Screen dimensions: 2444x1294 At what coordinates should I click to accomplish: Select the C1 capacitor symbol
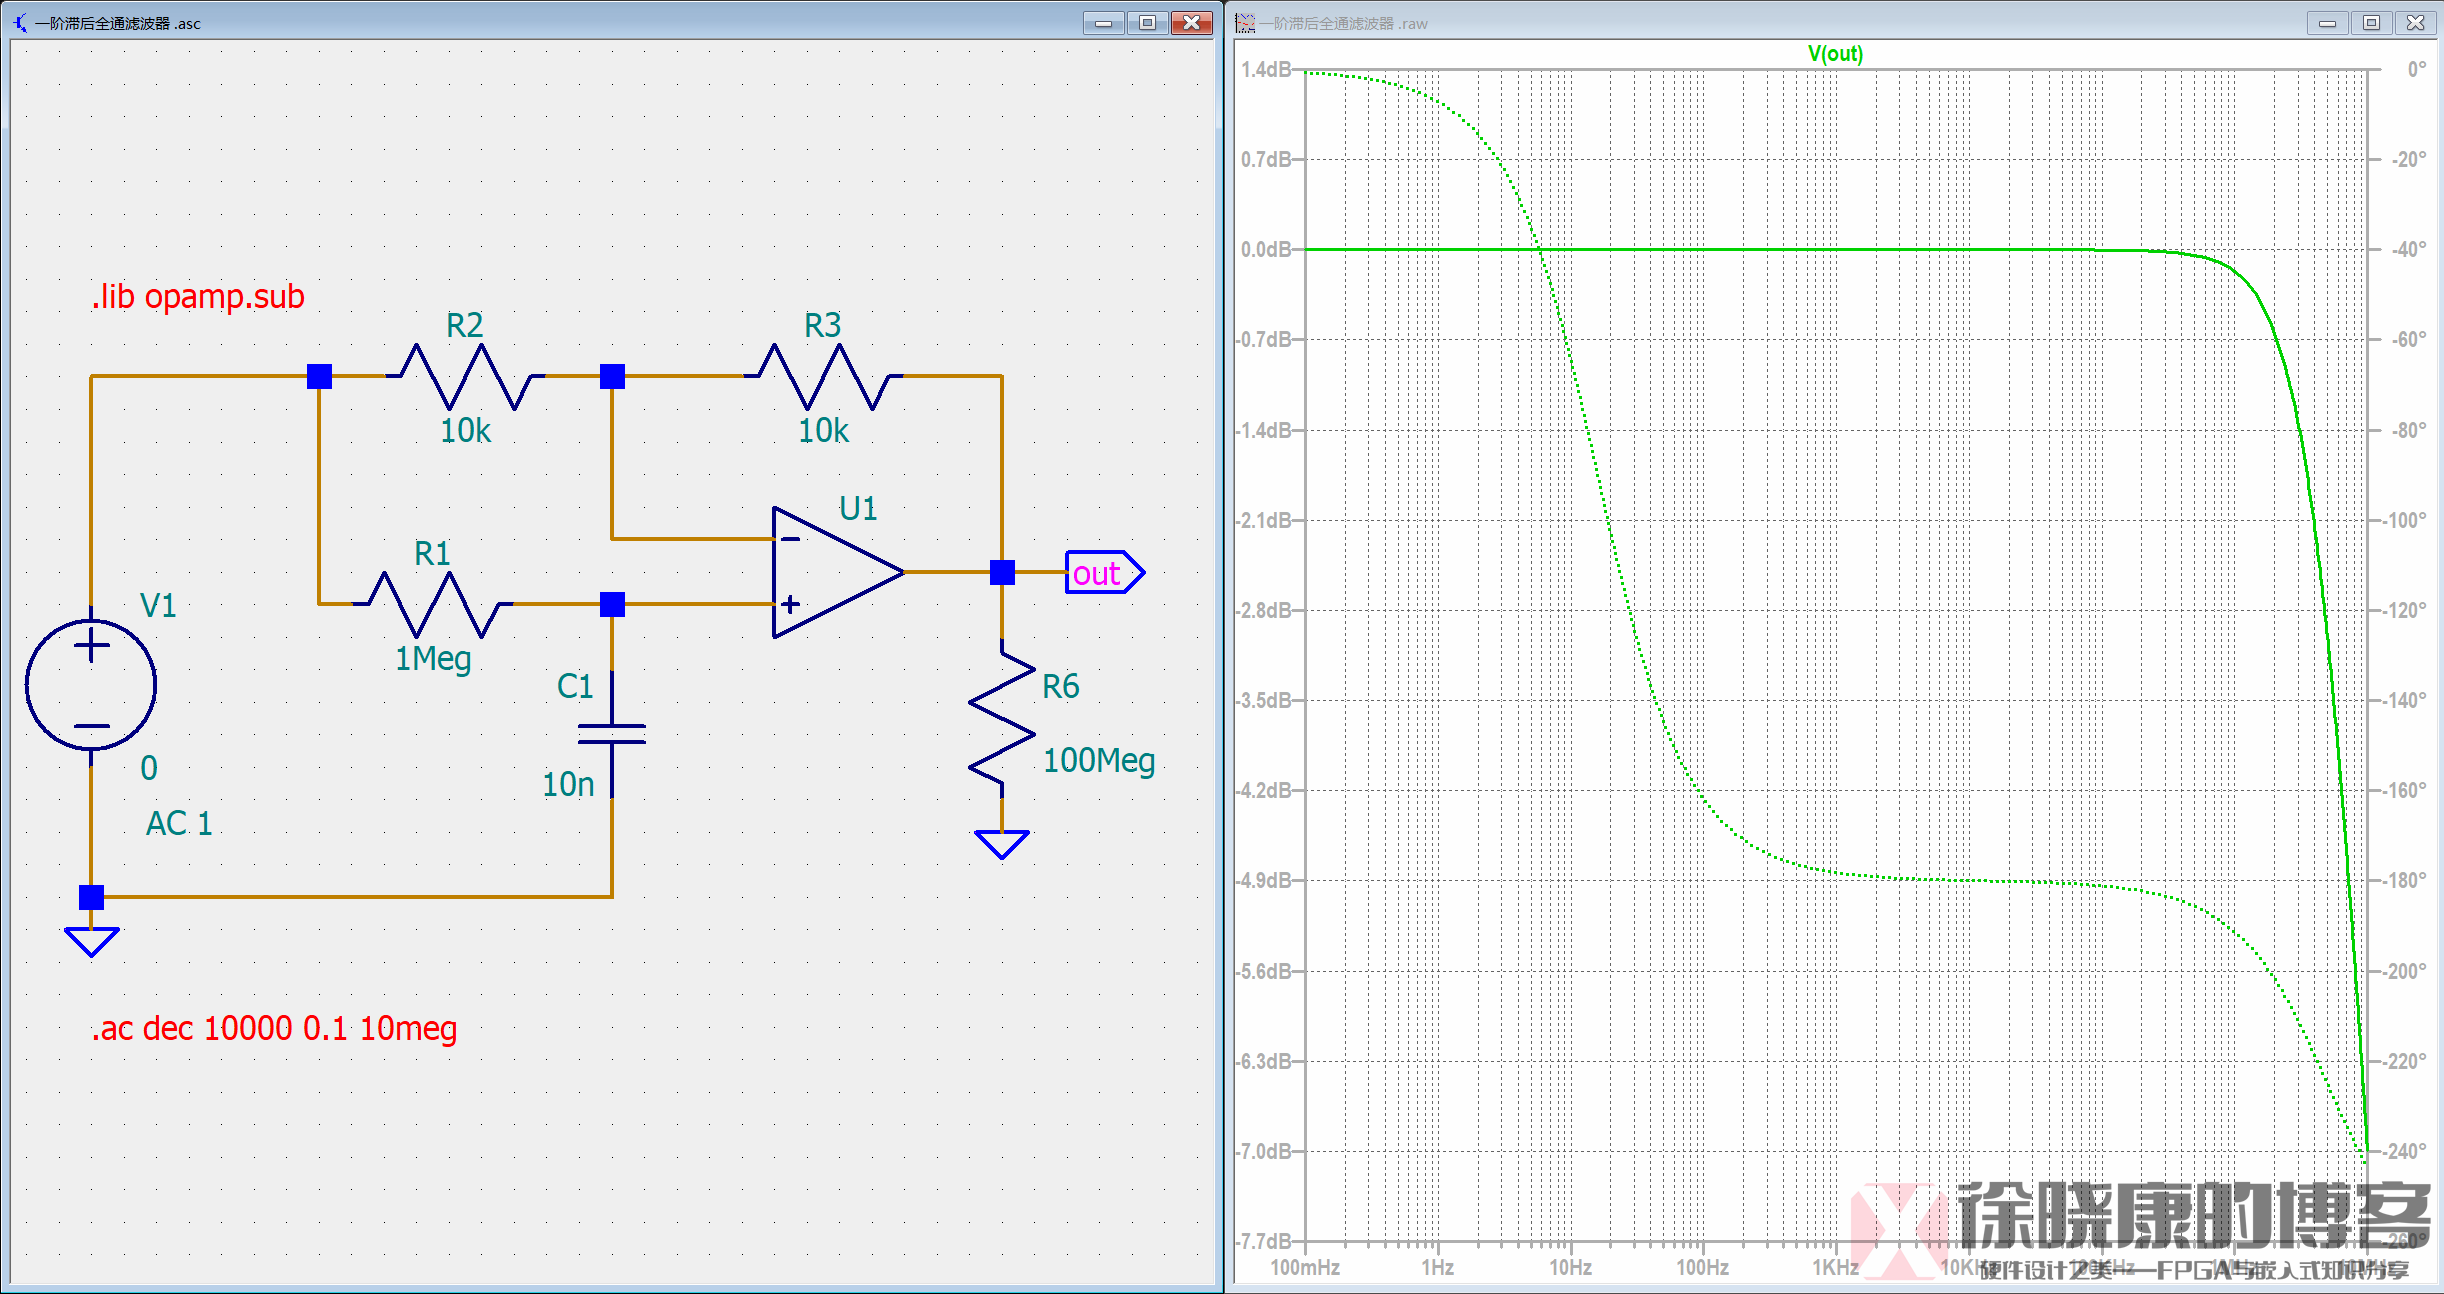click(x=612, y=735)
